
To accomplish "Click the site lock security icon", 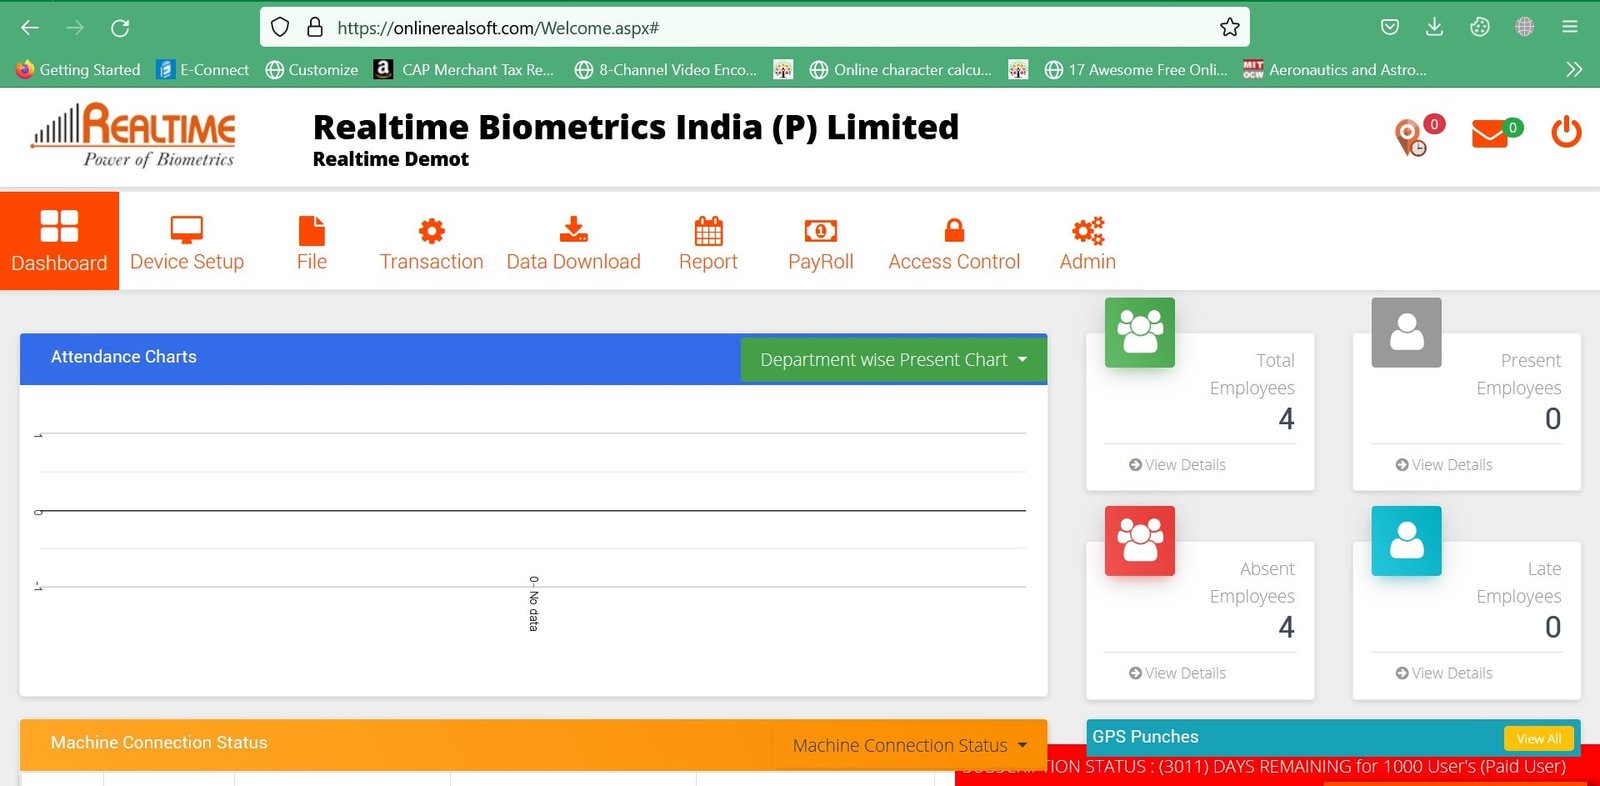I will (x=315, y=27).
